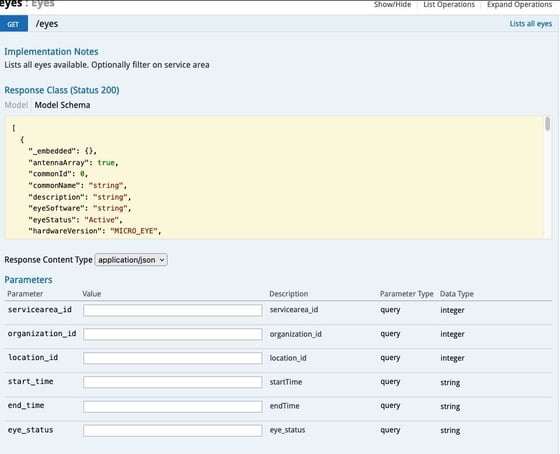Image resolution: width=560 pixels, height=454 pixels.
Task: Click the 'Parameters' heading
Action: 28,280
